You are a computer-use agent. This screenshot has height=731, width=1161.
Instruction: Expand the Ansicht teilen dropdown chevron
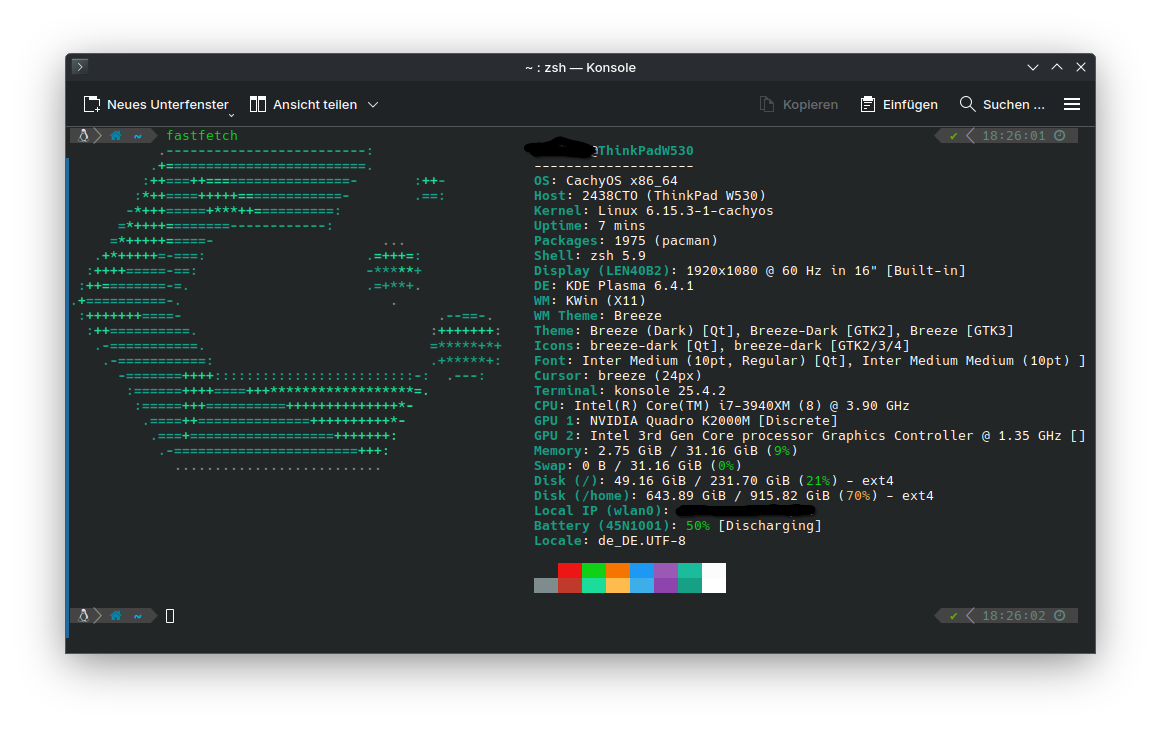click(373, 104)
